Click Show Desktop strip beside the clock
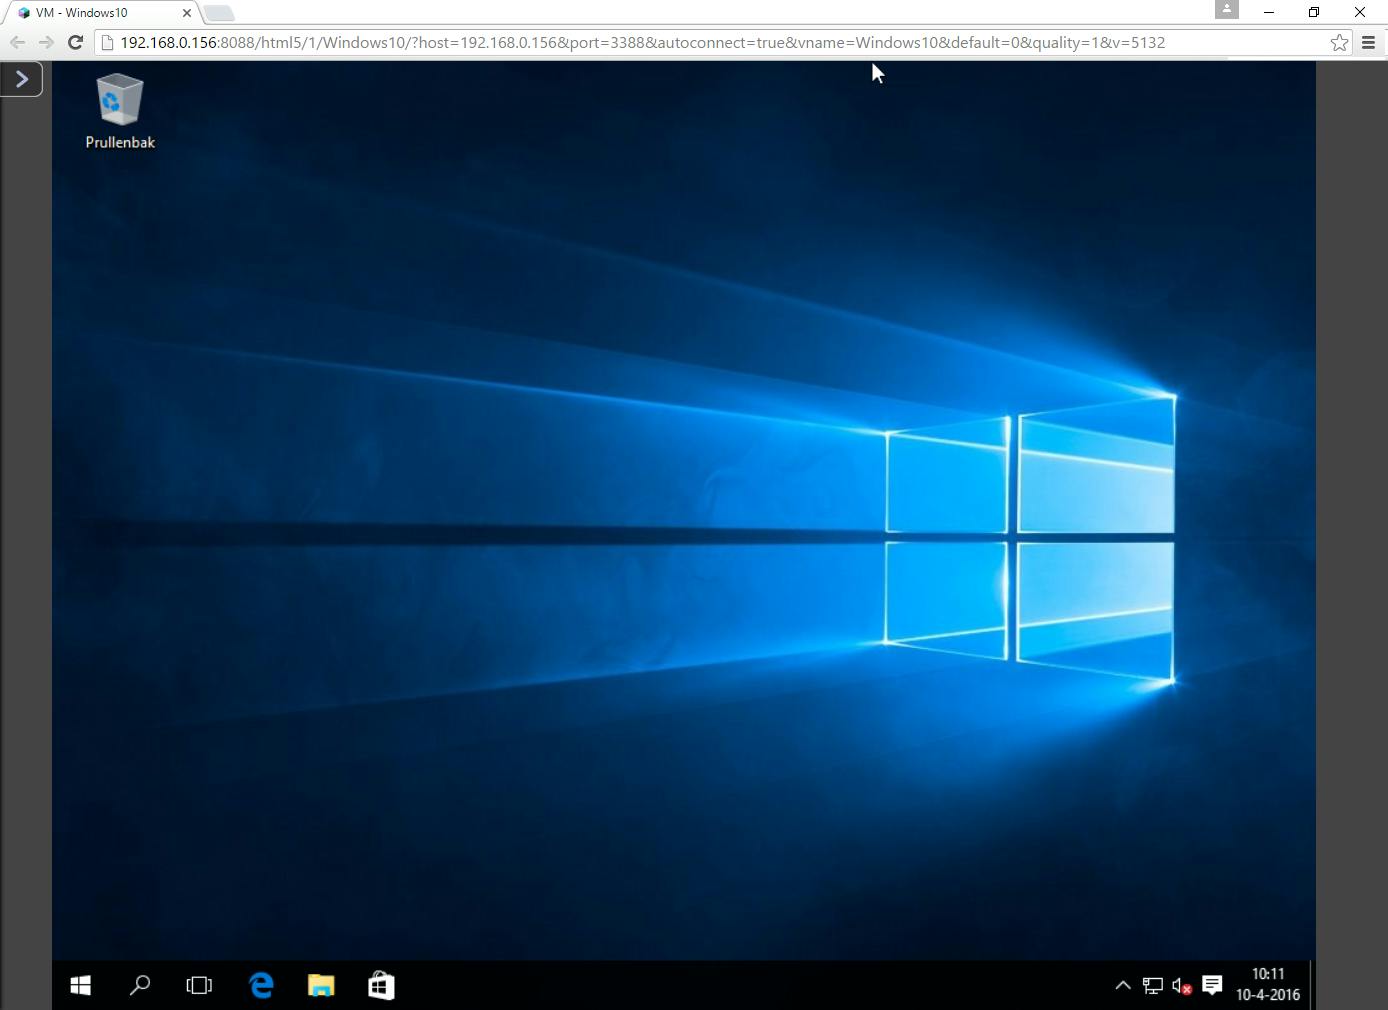 1312,986
